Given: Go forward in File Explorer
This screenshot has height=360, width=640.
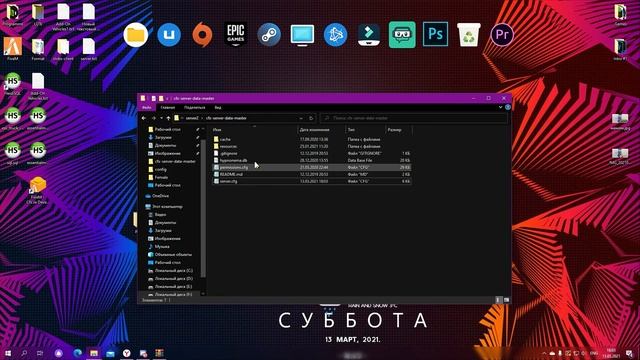Looking at the screenshot, I should 153,118.
